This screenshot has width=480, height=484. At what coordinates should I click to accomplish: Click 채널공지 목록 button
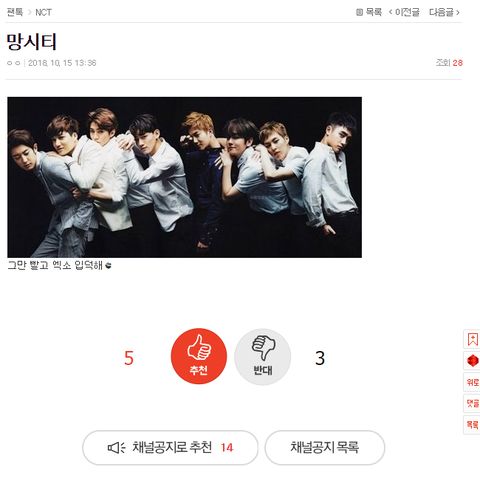(325, 448)
